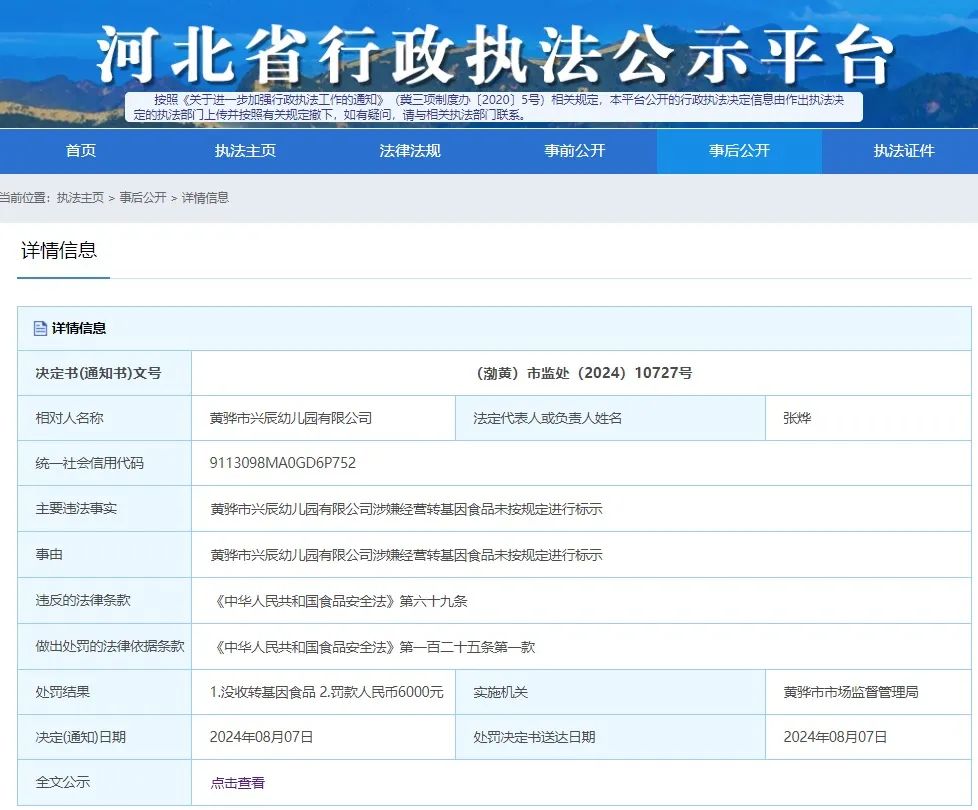Click the 河北省行政执法公示平台 banner title

(x=495, y=56)
